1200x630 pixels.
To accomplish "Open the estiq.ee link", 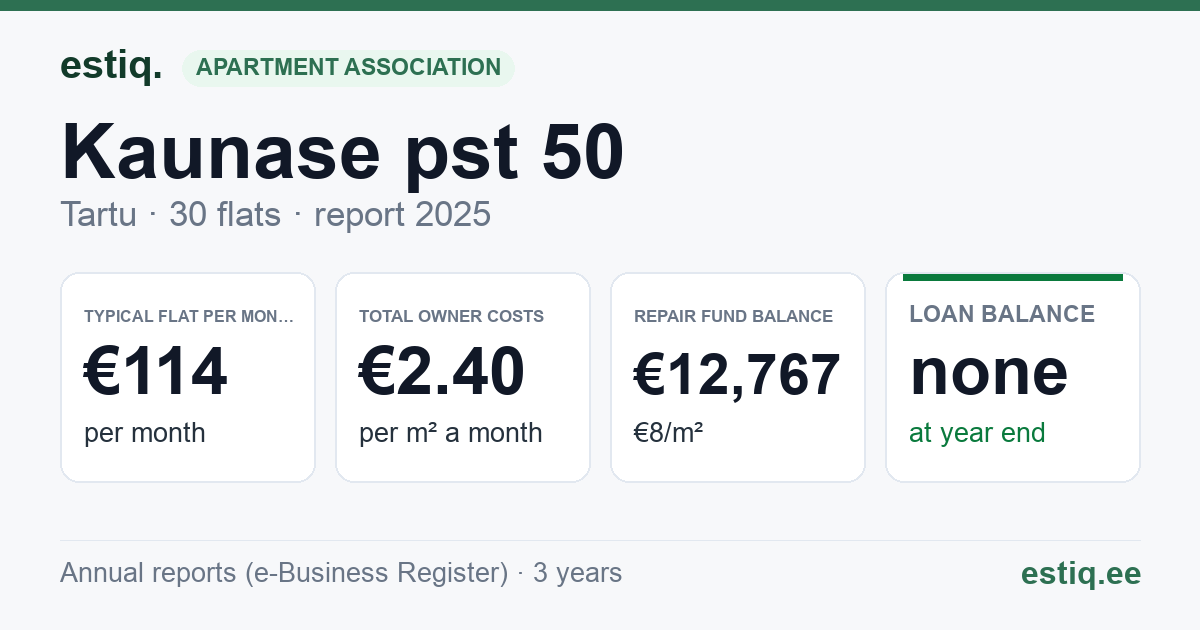I will pos(1080,573).
